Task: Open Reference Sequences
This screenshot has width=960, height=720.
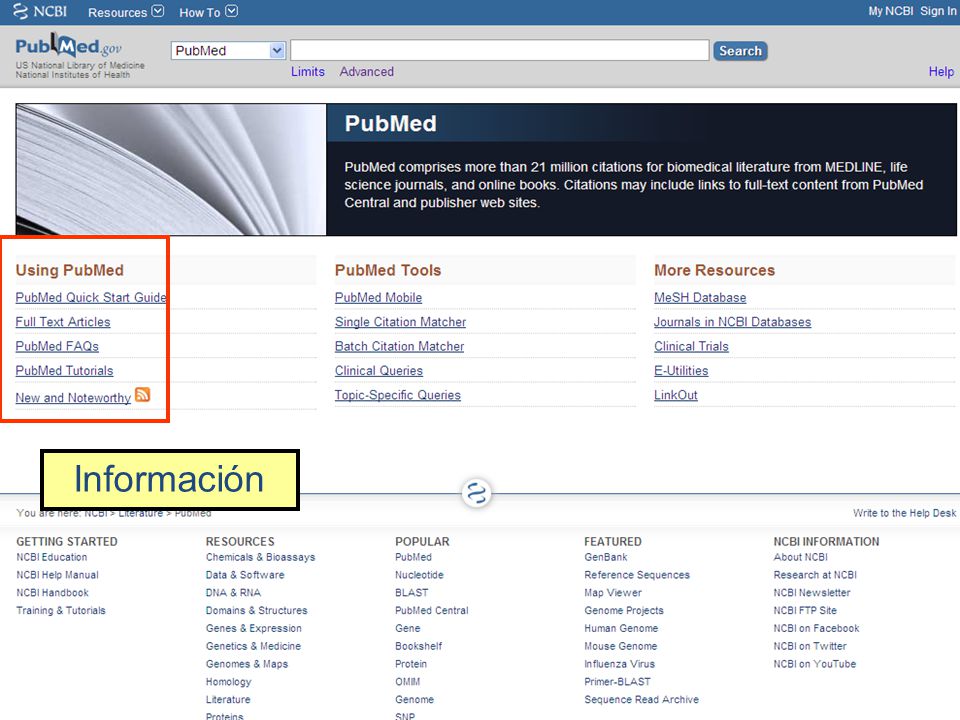Action: tap(637, 575)
